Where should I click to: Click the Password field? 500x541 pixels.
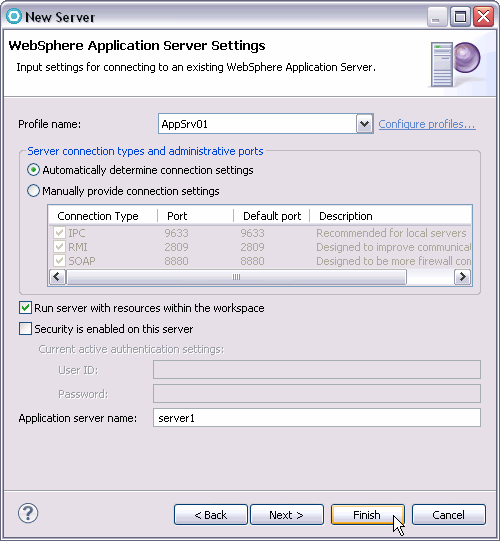(x=317, y=394)
